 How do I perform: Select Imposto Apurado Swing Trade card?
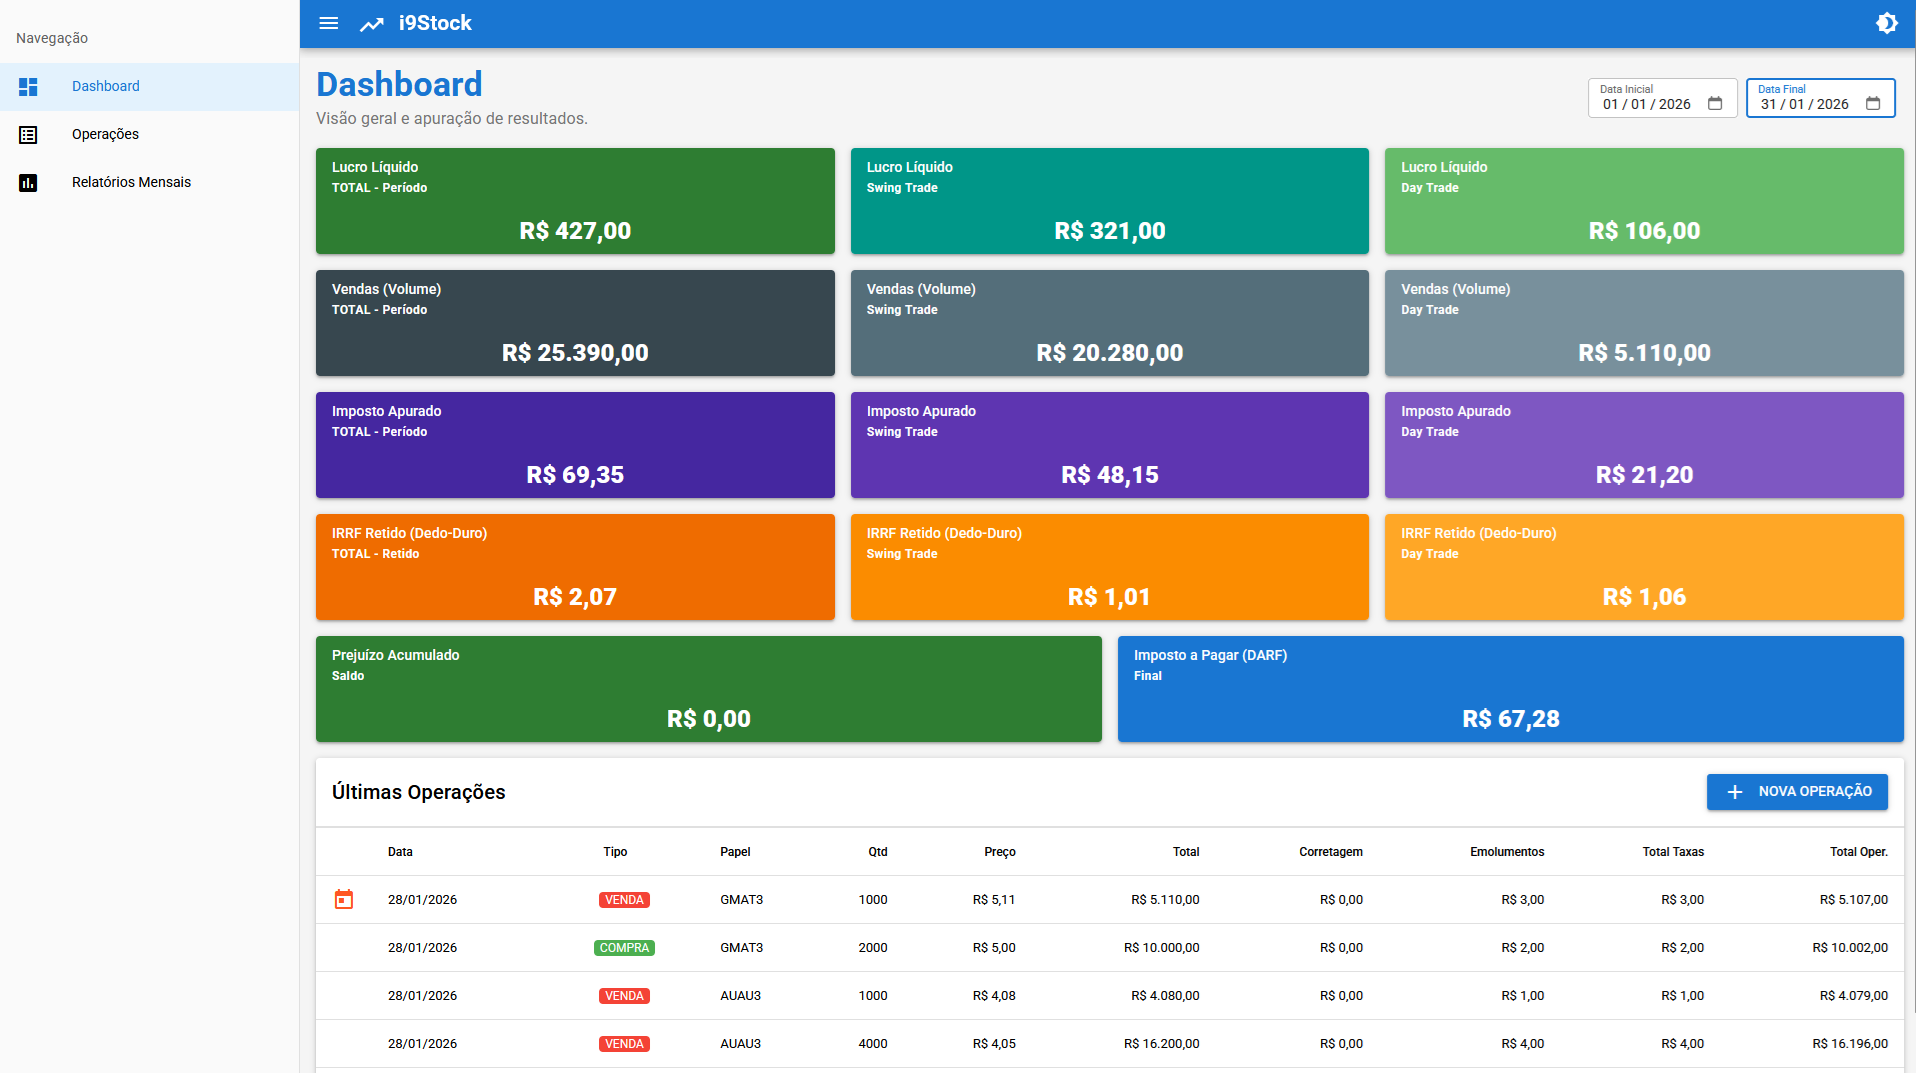point(1109,445)
